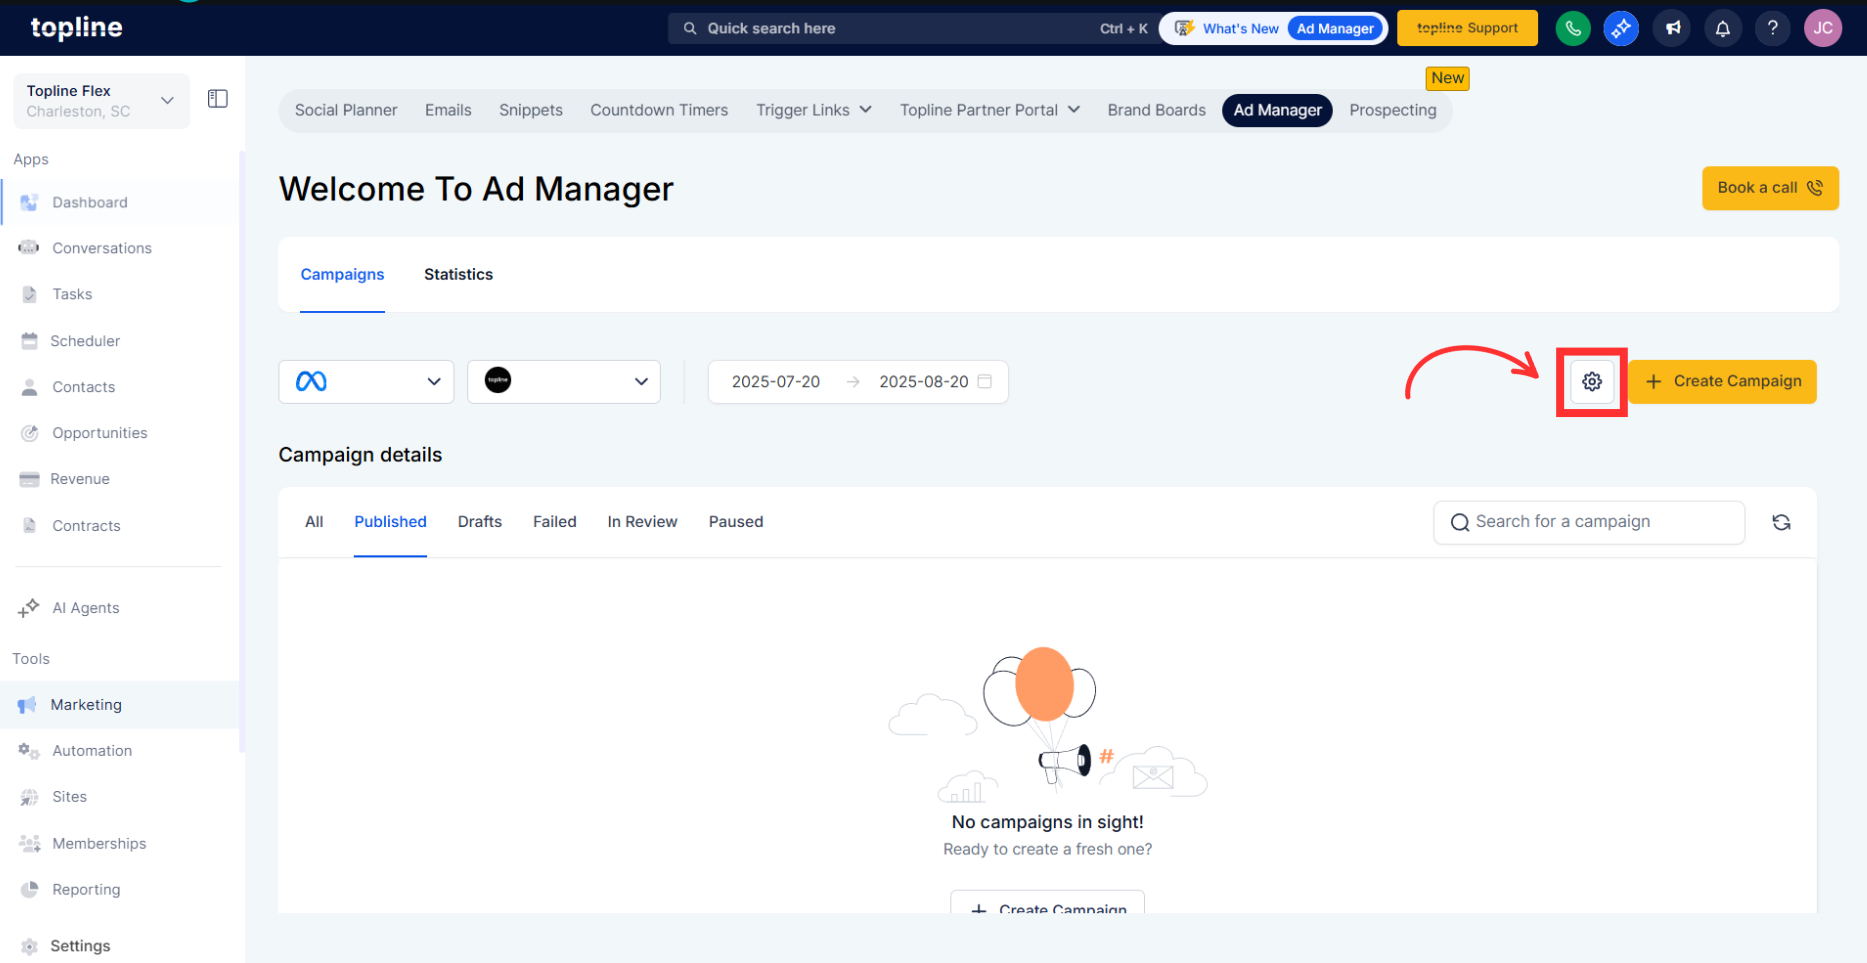1867x963 pixels.
Task: Click the AI Agents sparkle icon
Action: point(28,608)
